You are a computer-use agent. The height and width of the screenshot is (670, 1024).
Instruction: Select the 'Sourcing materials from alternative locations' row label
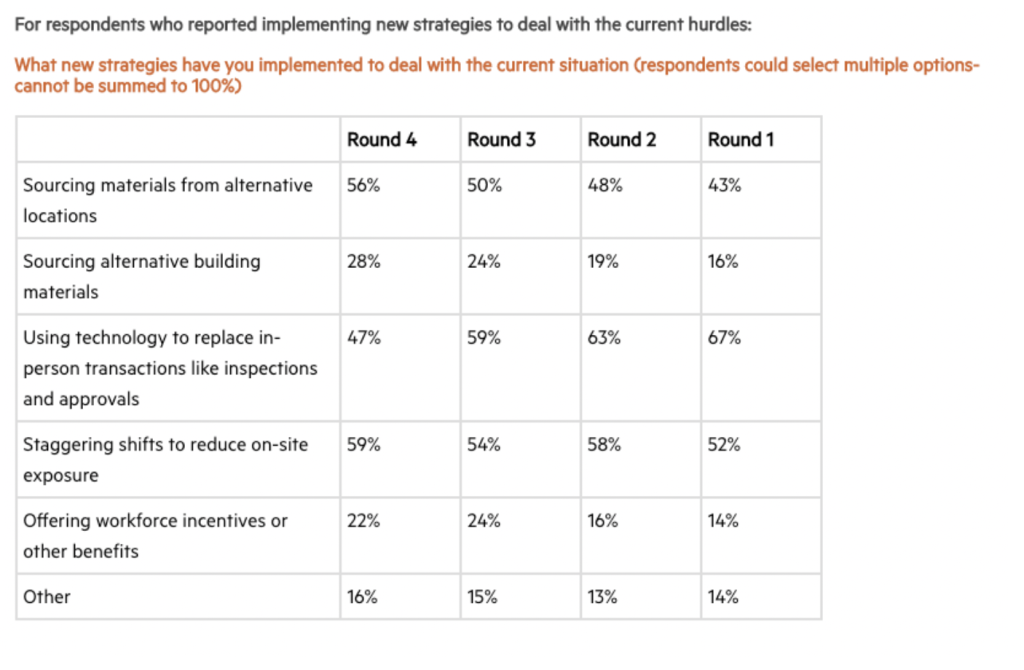coord(168,200)
